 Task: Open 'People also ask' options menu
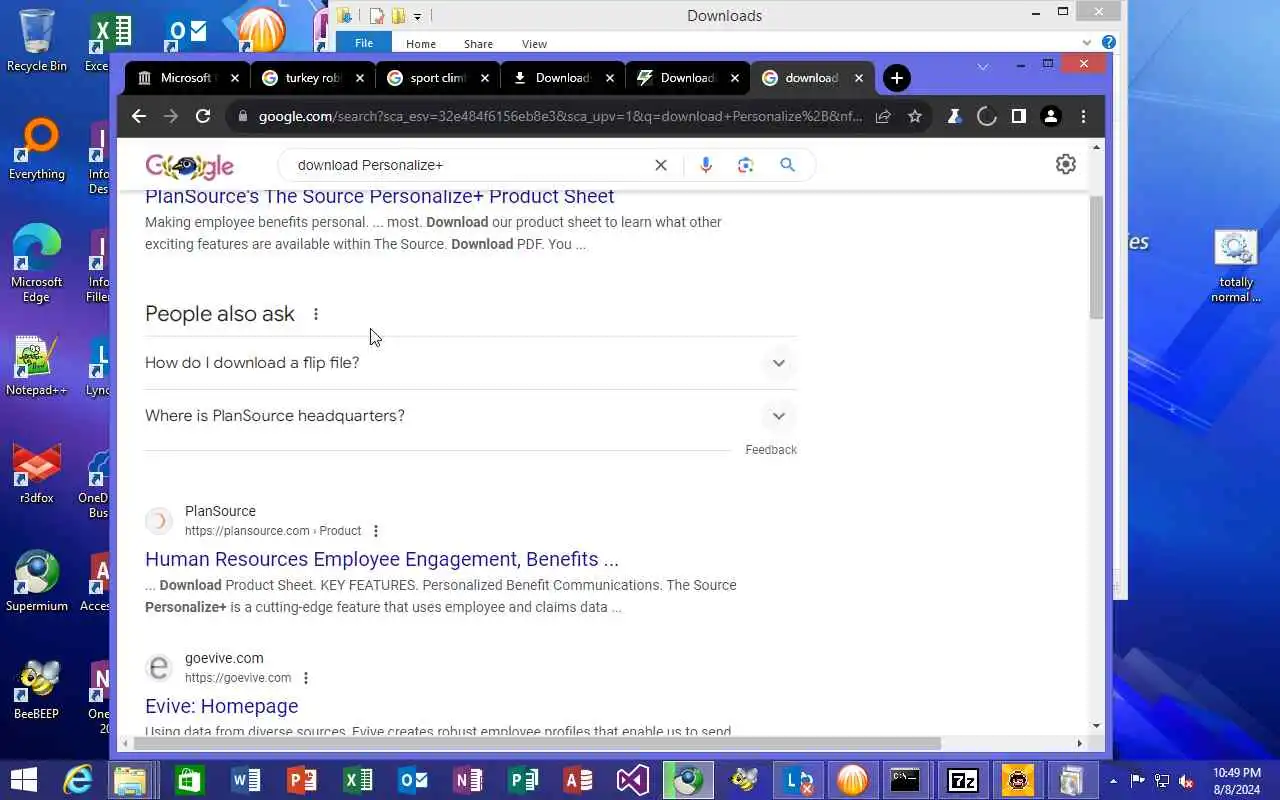pos(316,314)
